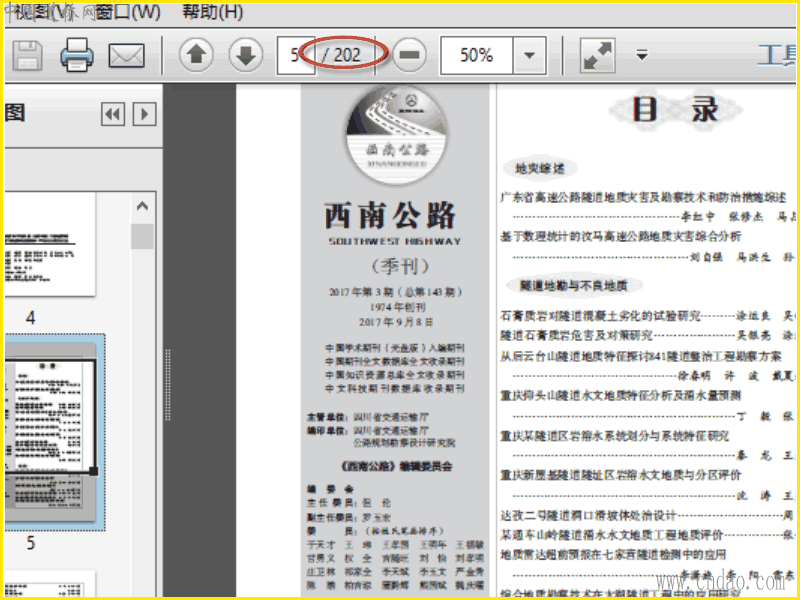This screenshot has width=800, height=600.
Task: Click the current page number field
Action: click(x=295, y=55)
